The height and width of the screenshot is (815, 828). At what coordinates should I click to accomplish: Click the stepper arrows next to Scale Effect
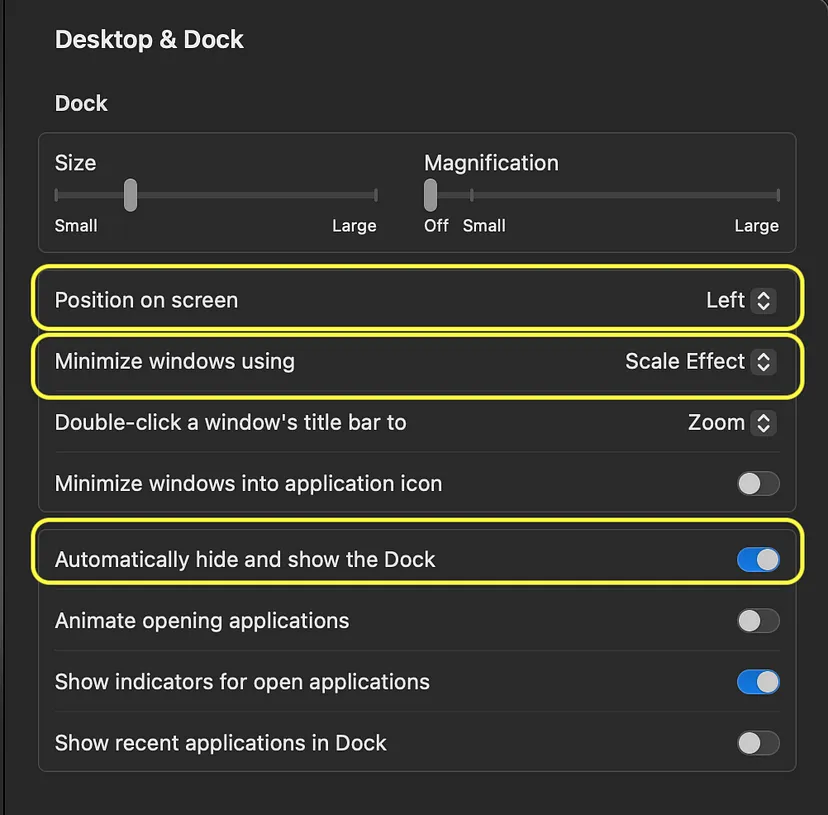(x=764, y=362)
